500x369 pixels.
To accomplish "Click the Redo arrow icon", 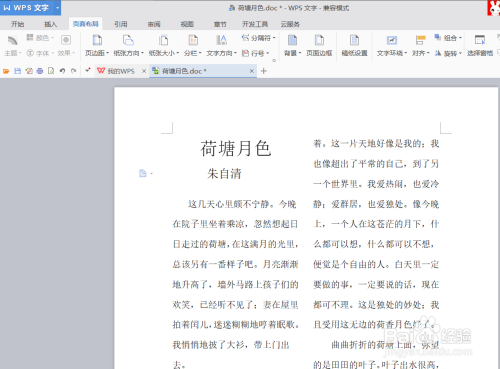I will pos(74,71).
